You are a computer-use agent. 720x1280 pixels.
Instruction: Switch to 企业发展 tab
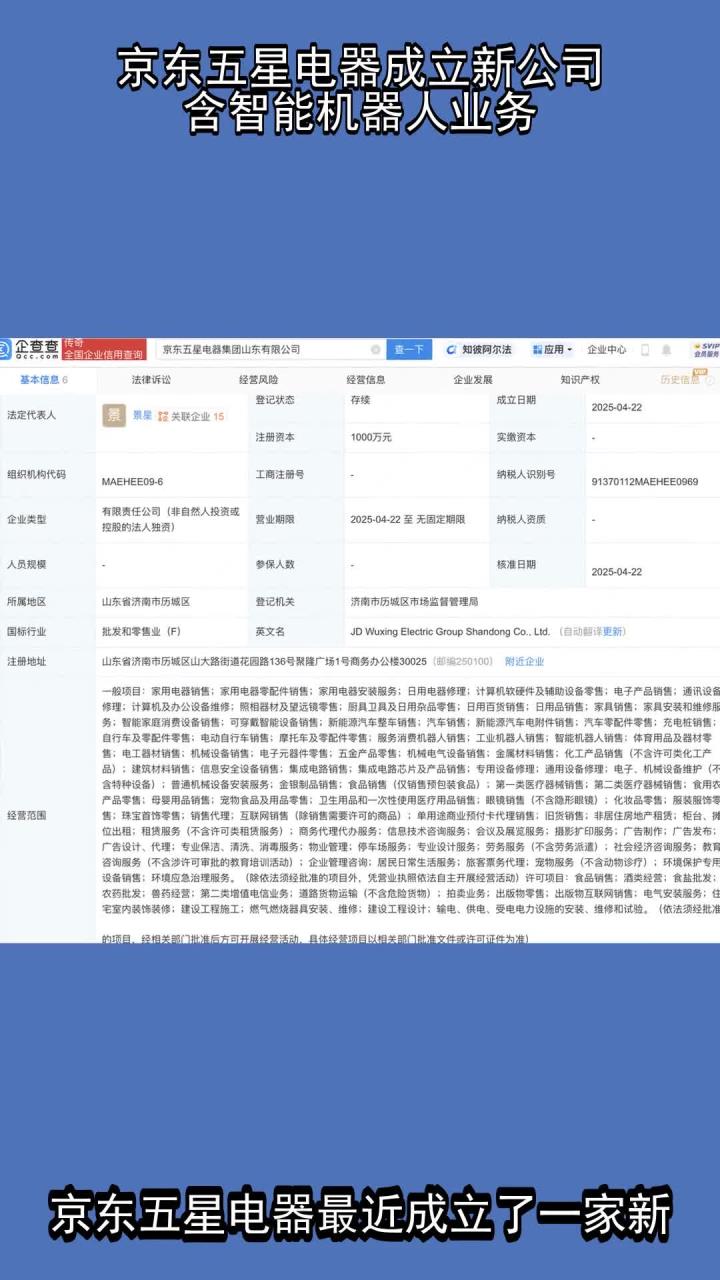point(473,380)
